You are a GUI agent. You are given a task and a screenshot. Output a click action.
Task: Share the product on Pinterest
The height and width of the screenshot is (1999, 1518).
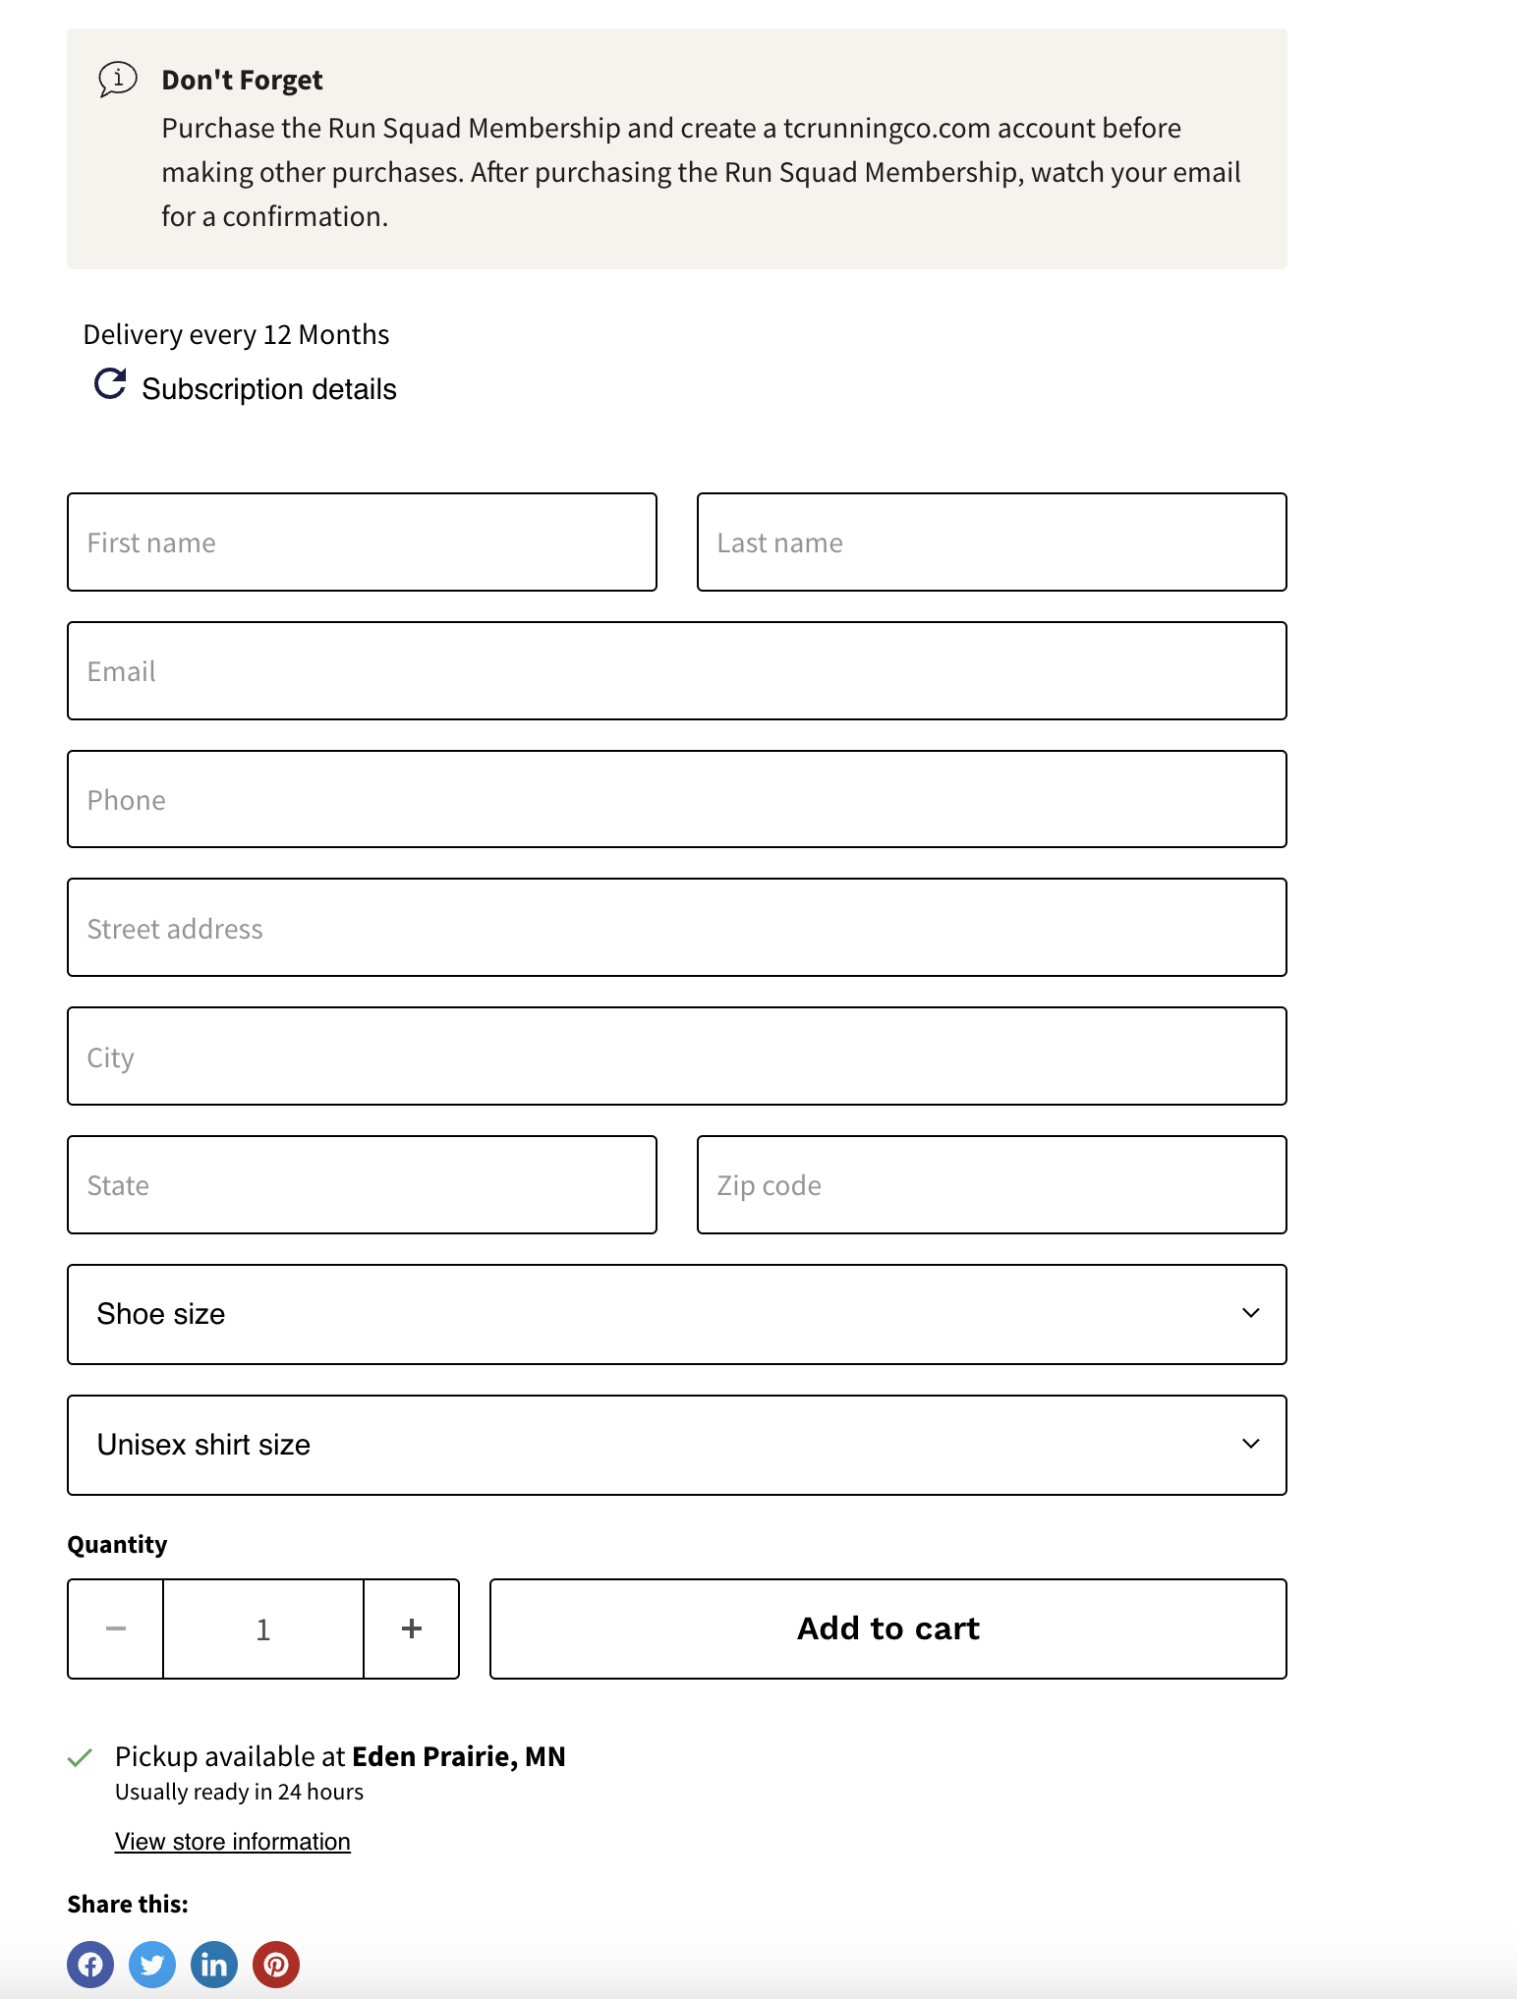[277, 1963]
